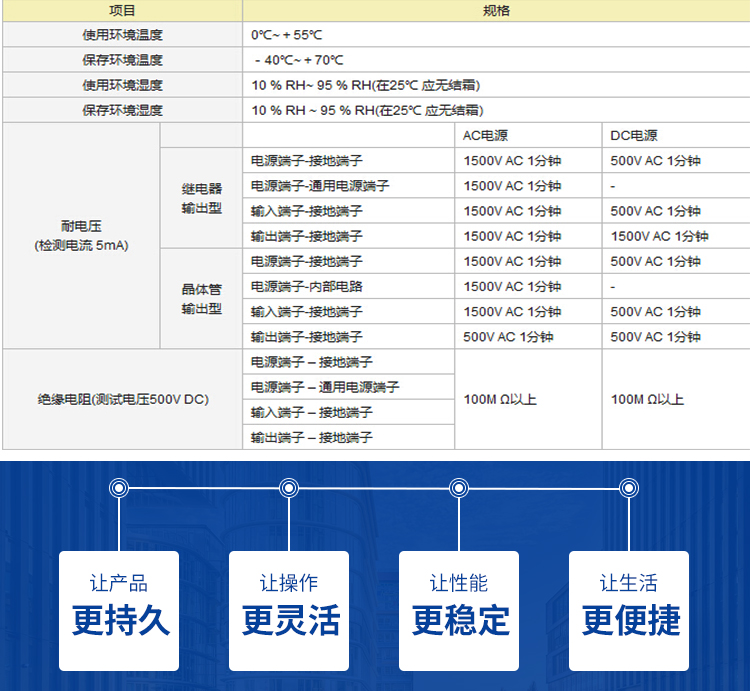
Task: Click the 规格 column header
Action: (x=496, y=10)
